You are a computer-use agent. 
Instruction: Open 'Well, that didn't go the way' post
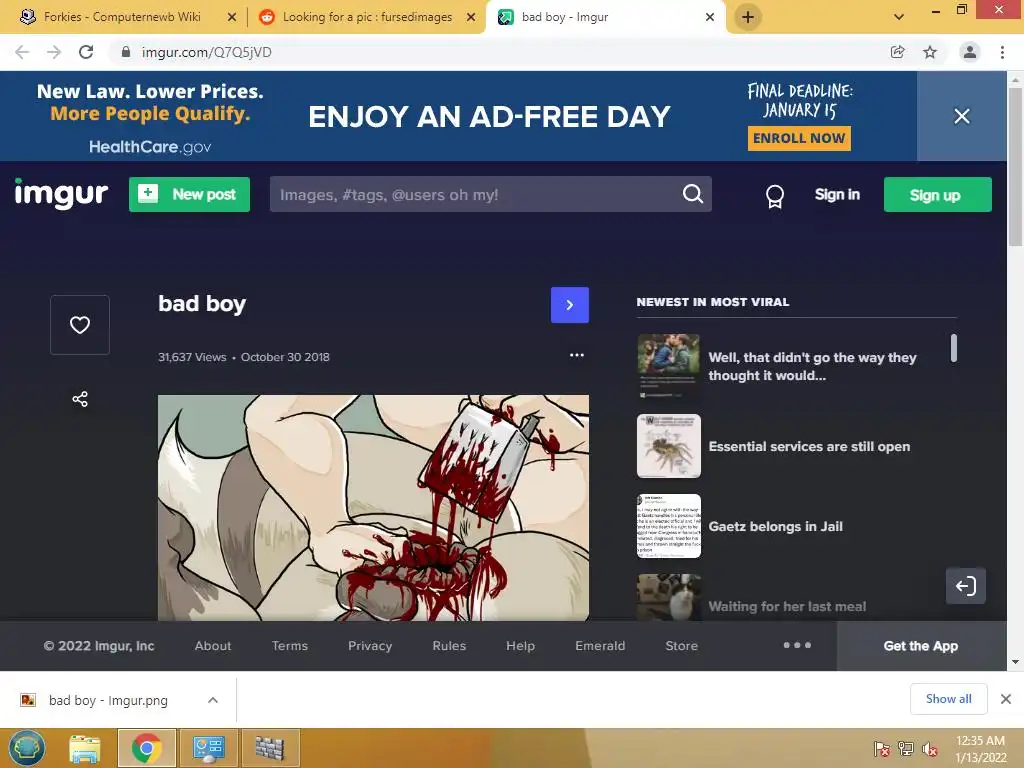pos(812,366)
